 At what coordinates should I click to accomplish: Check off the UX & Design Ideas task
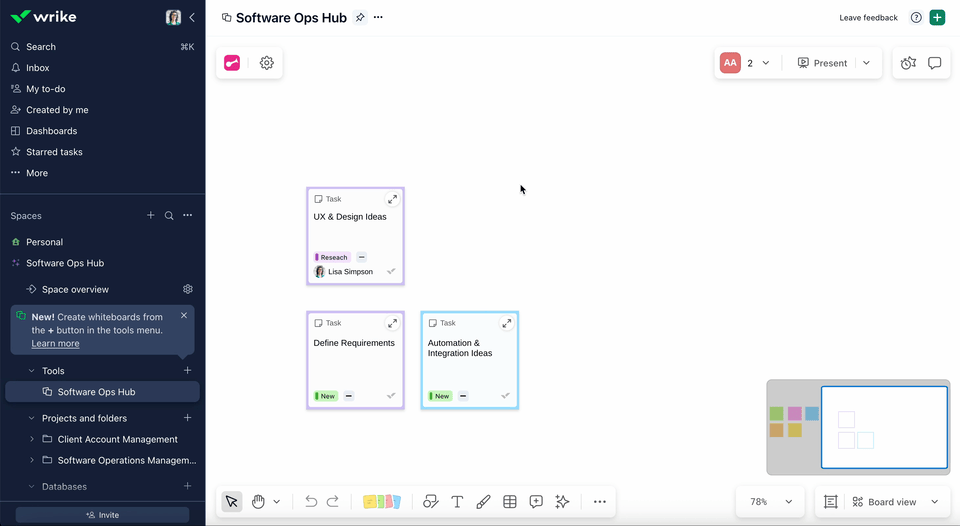pos(391,271)
